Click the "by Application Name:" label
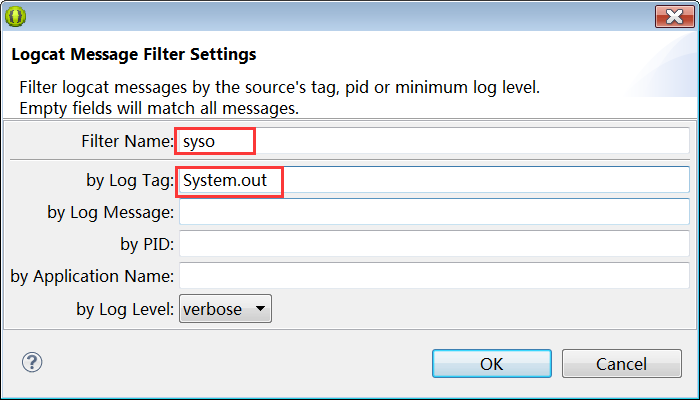The image size is (700, 400). (92, 276)
